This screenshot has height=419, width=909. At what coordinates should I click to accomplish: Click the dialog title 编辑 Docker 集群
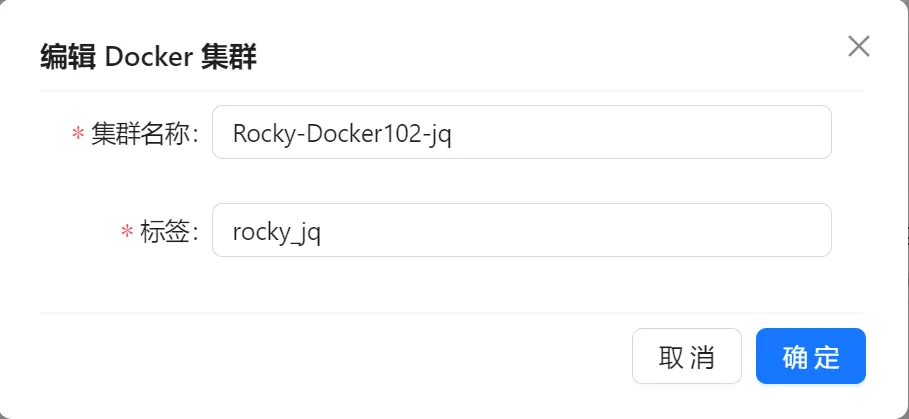coord(148,57)
